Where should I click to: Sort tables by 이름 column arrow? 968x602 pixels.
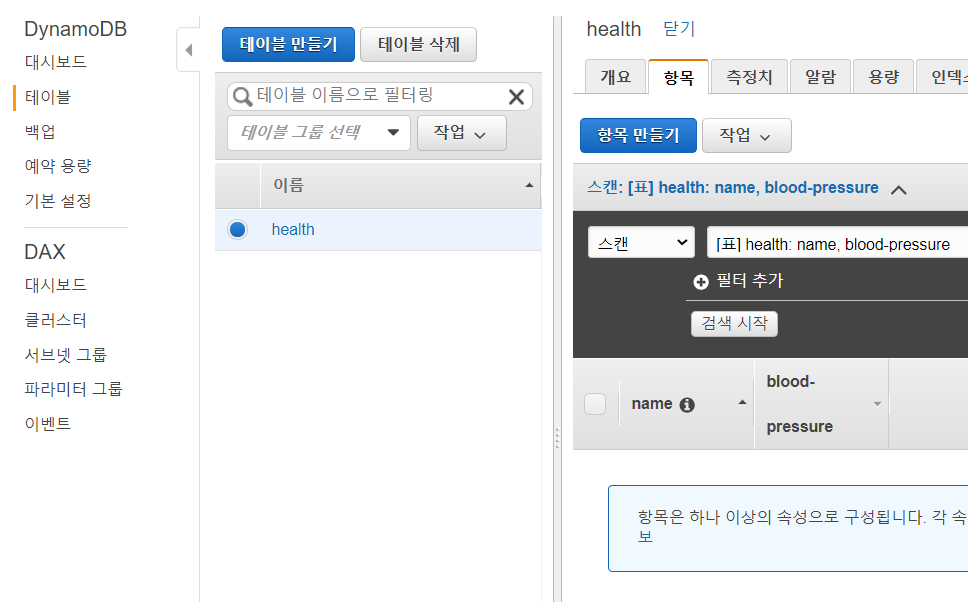[529, 185]
